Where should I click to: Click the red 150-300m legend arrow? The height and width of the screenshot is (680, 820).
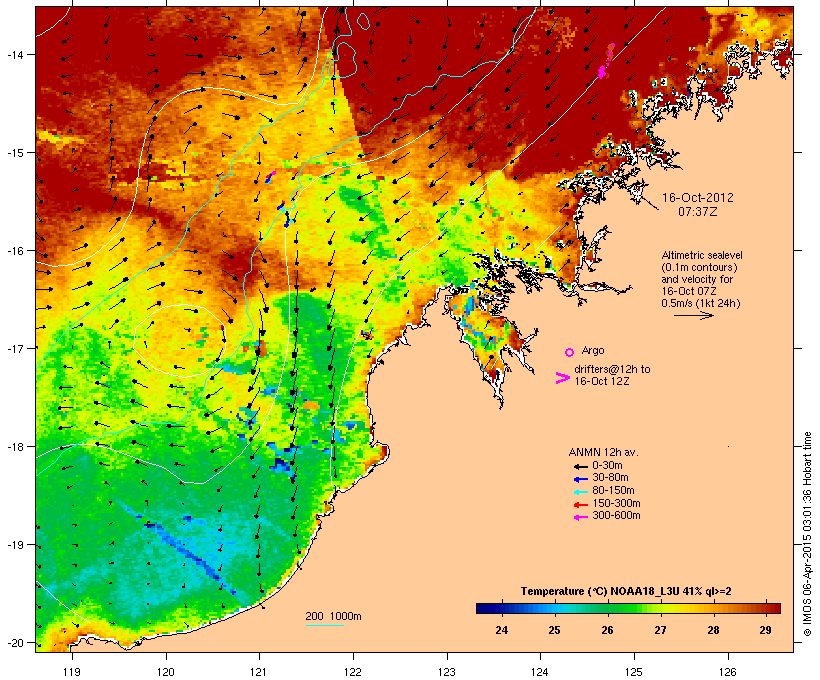580,504
